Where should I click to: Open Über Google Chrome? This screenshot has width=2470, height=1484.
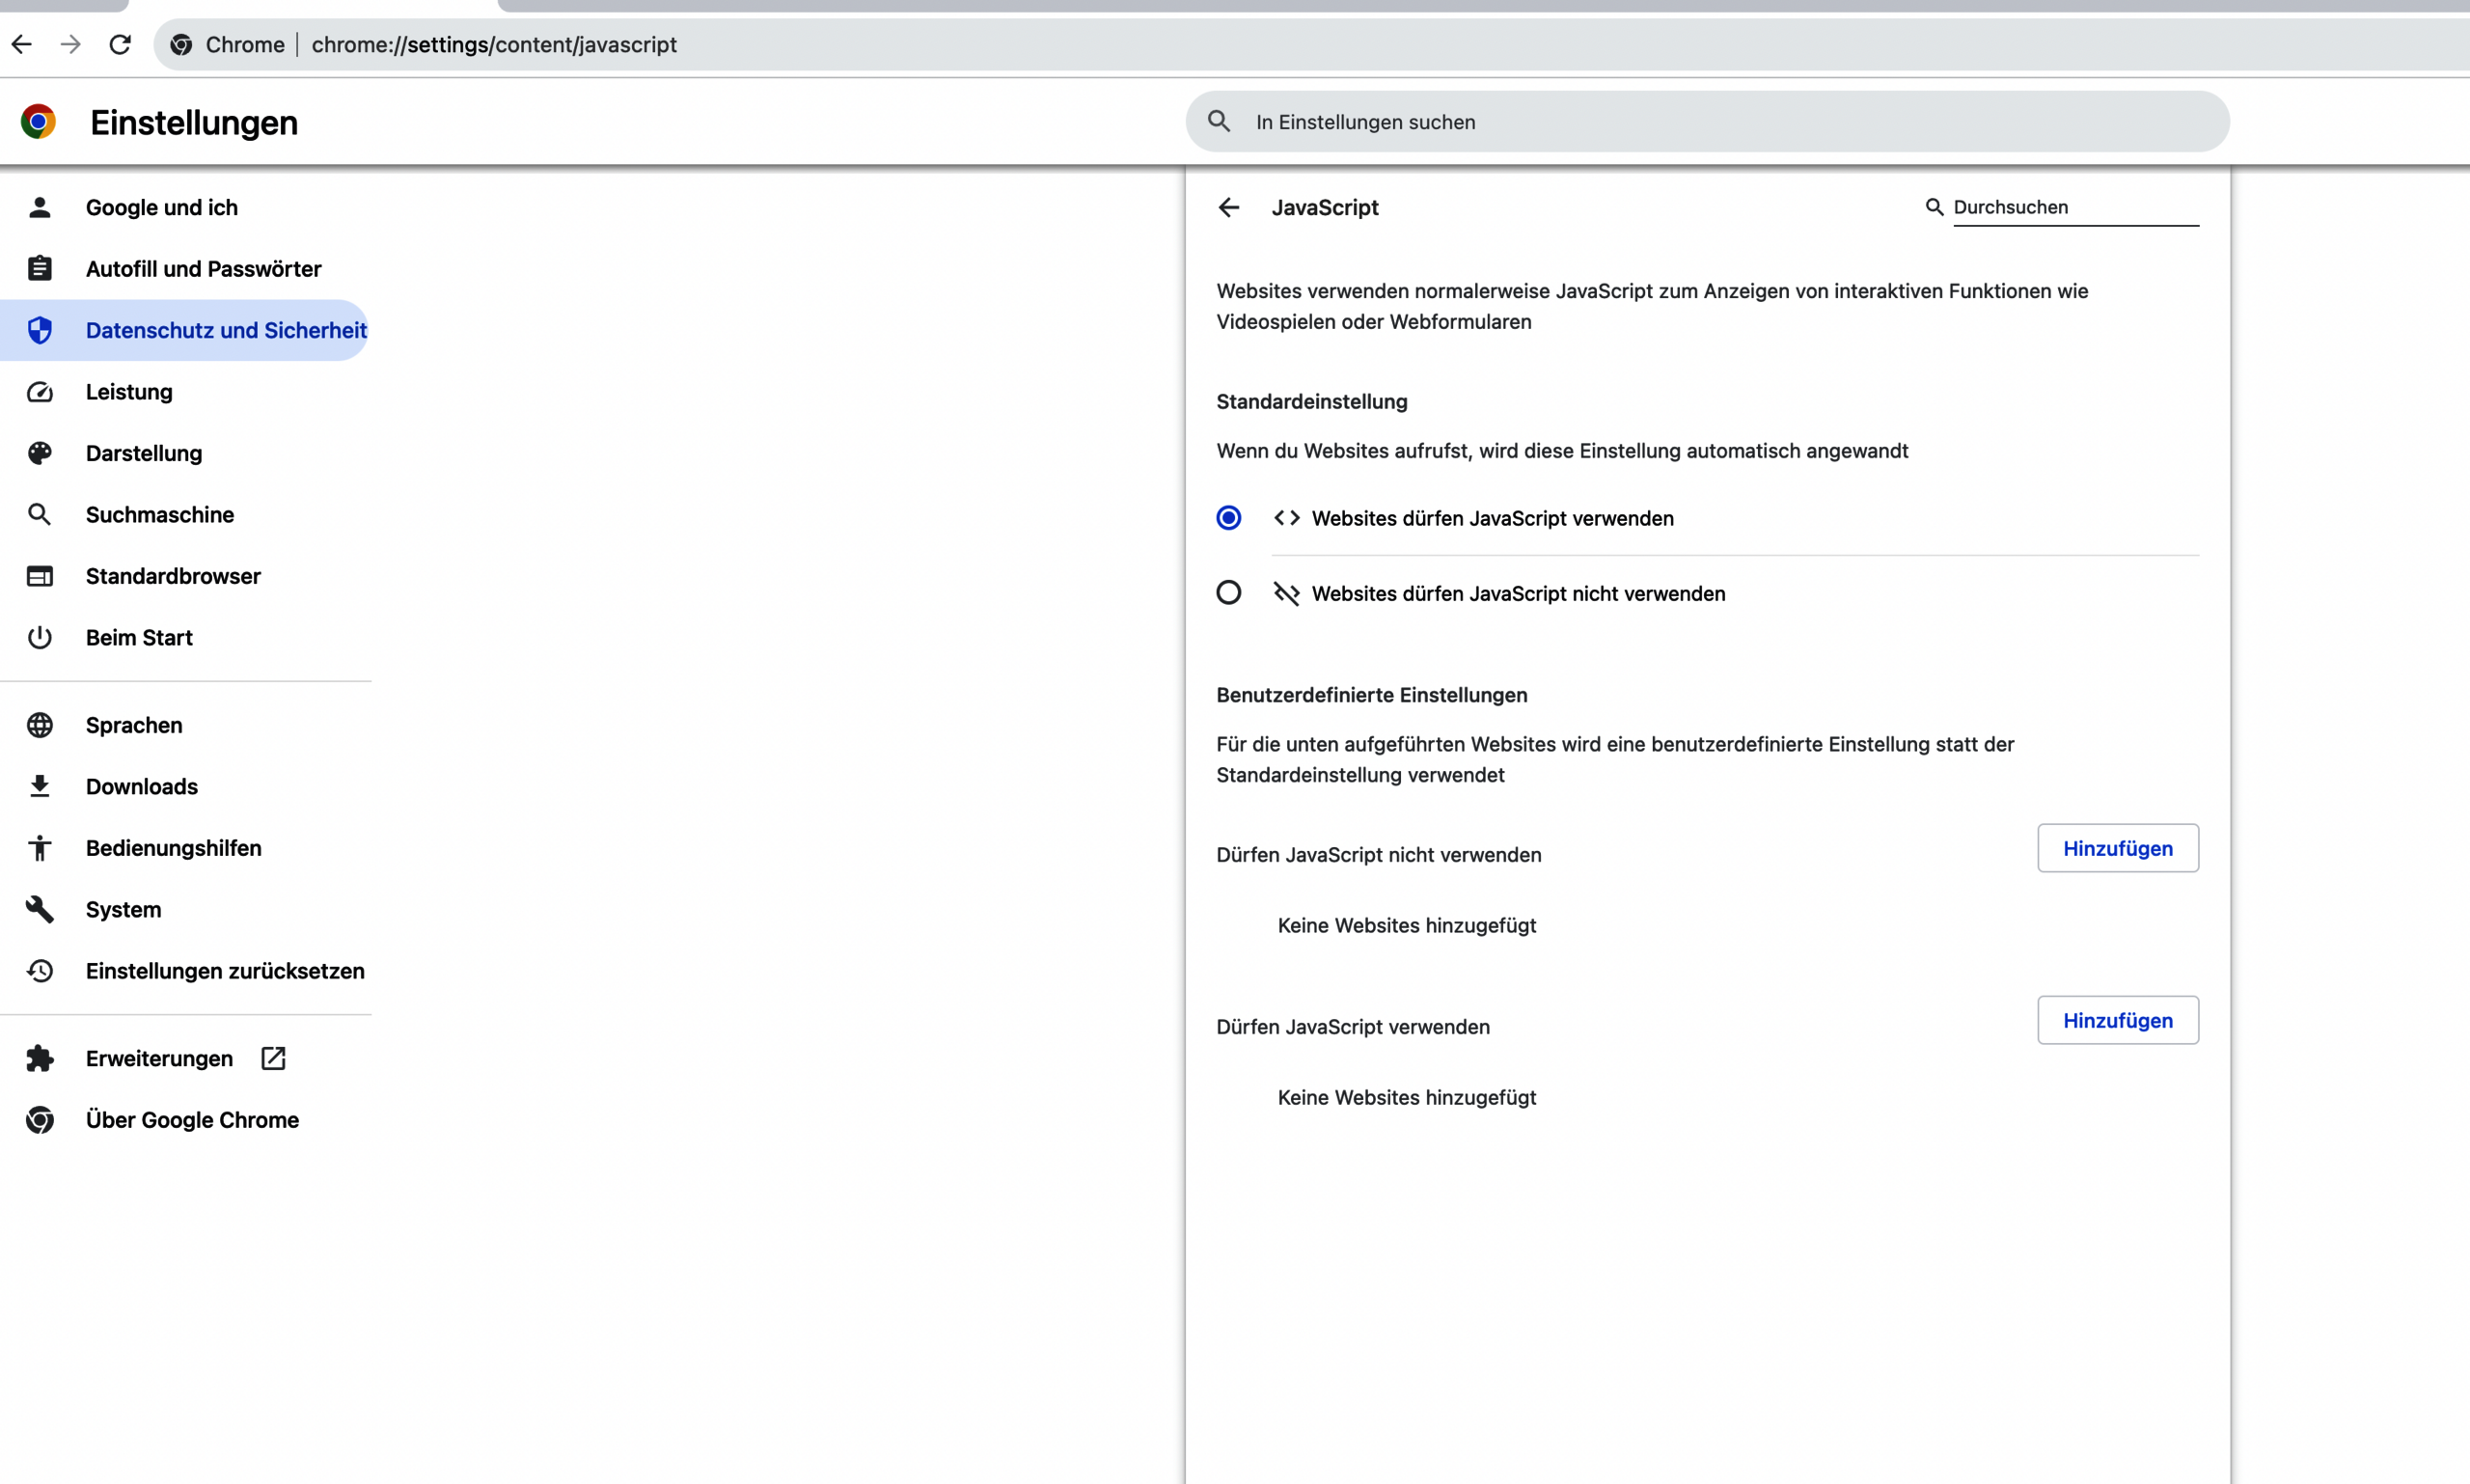tap(190, 1120)
